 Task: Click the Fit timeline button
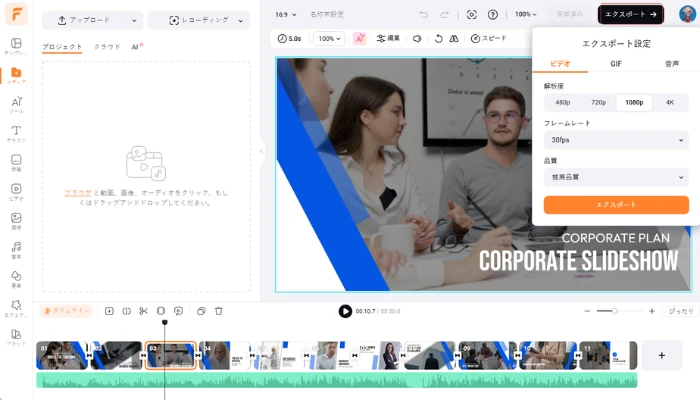pos(681,311)
